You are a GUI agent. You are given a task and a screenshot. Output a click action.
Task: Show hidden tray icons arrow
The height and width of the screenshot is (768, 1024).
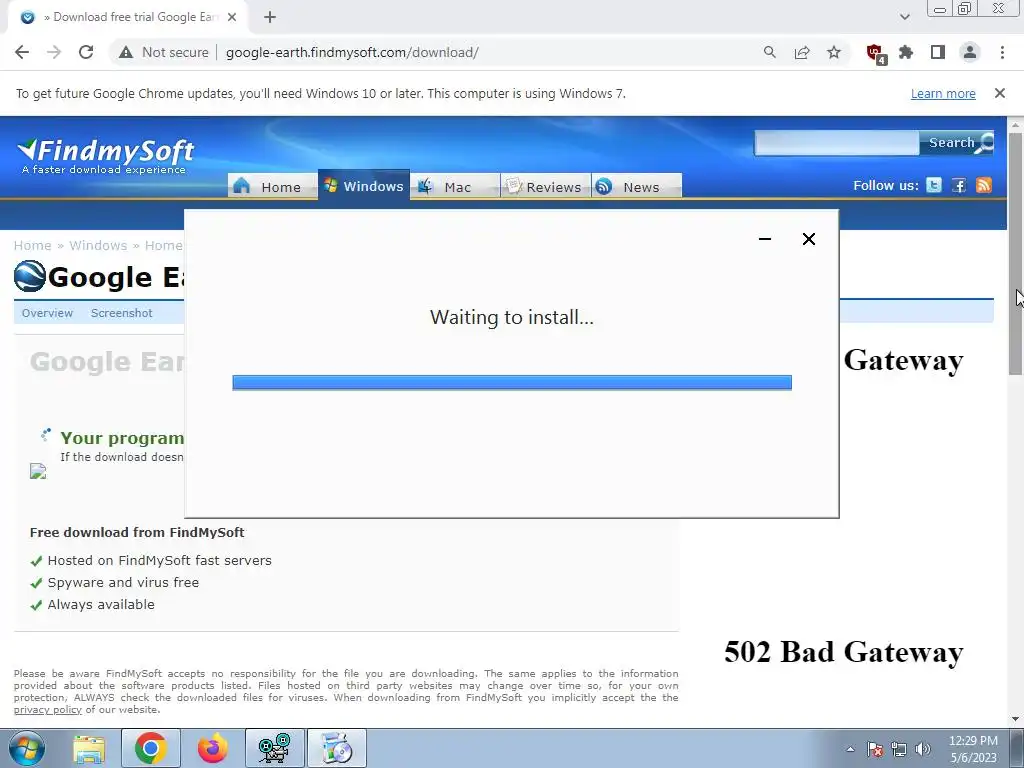(850, 749)
